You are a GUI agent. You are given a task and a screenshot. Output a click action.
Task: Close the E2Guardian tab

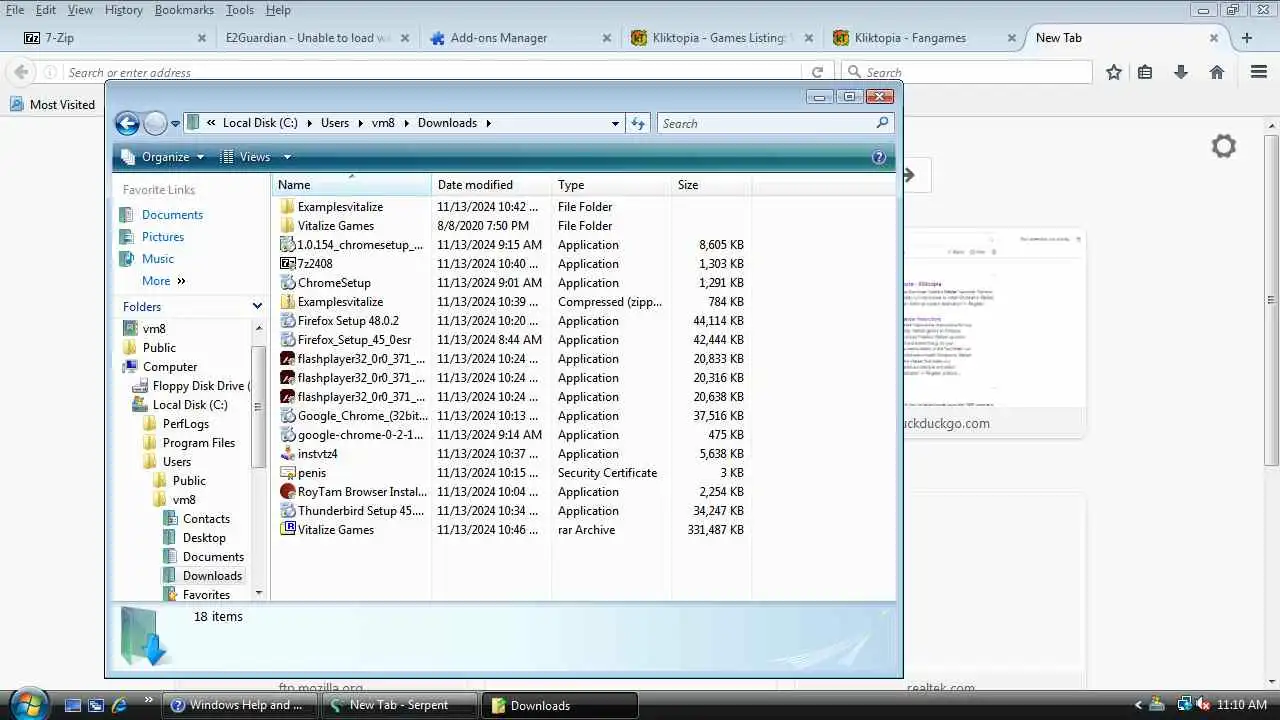tap(404, 38)
